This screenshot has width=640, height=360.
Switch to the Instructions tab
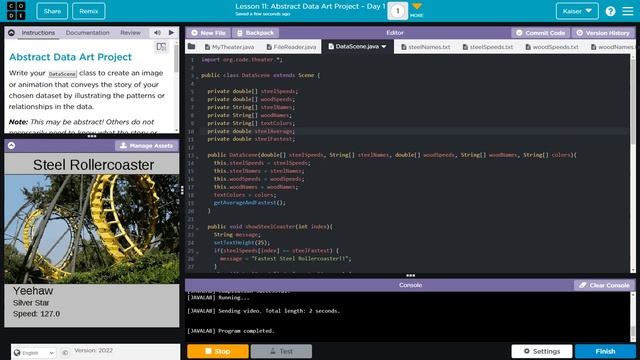click(38, 33)
